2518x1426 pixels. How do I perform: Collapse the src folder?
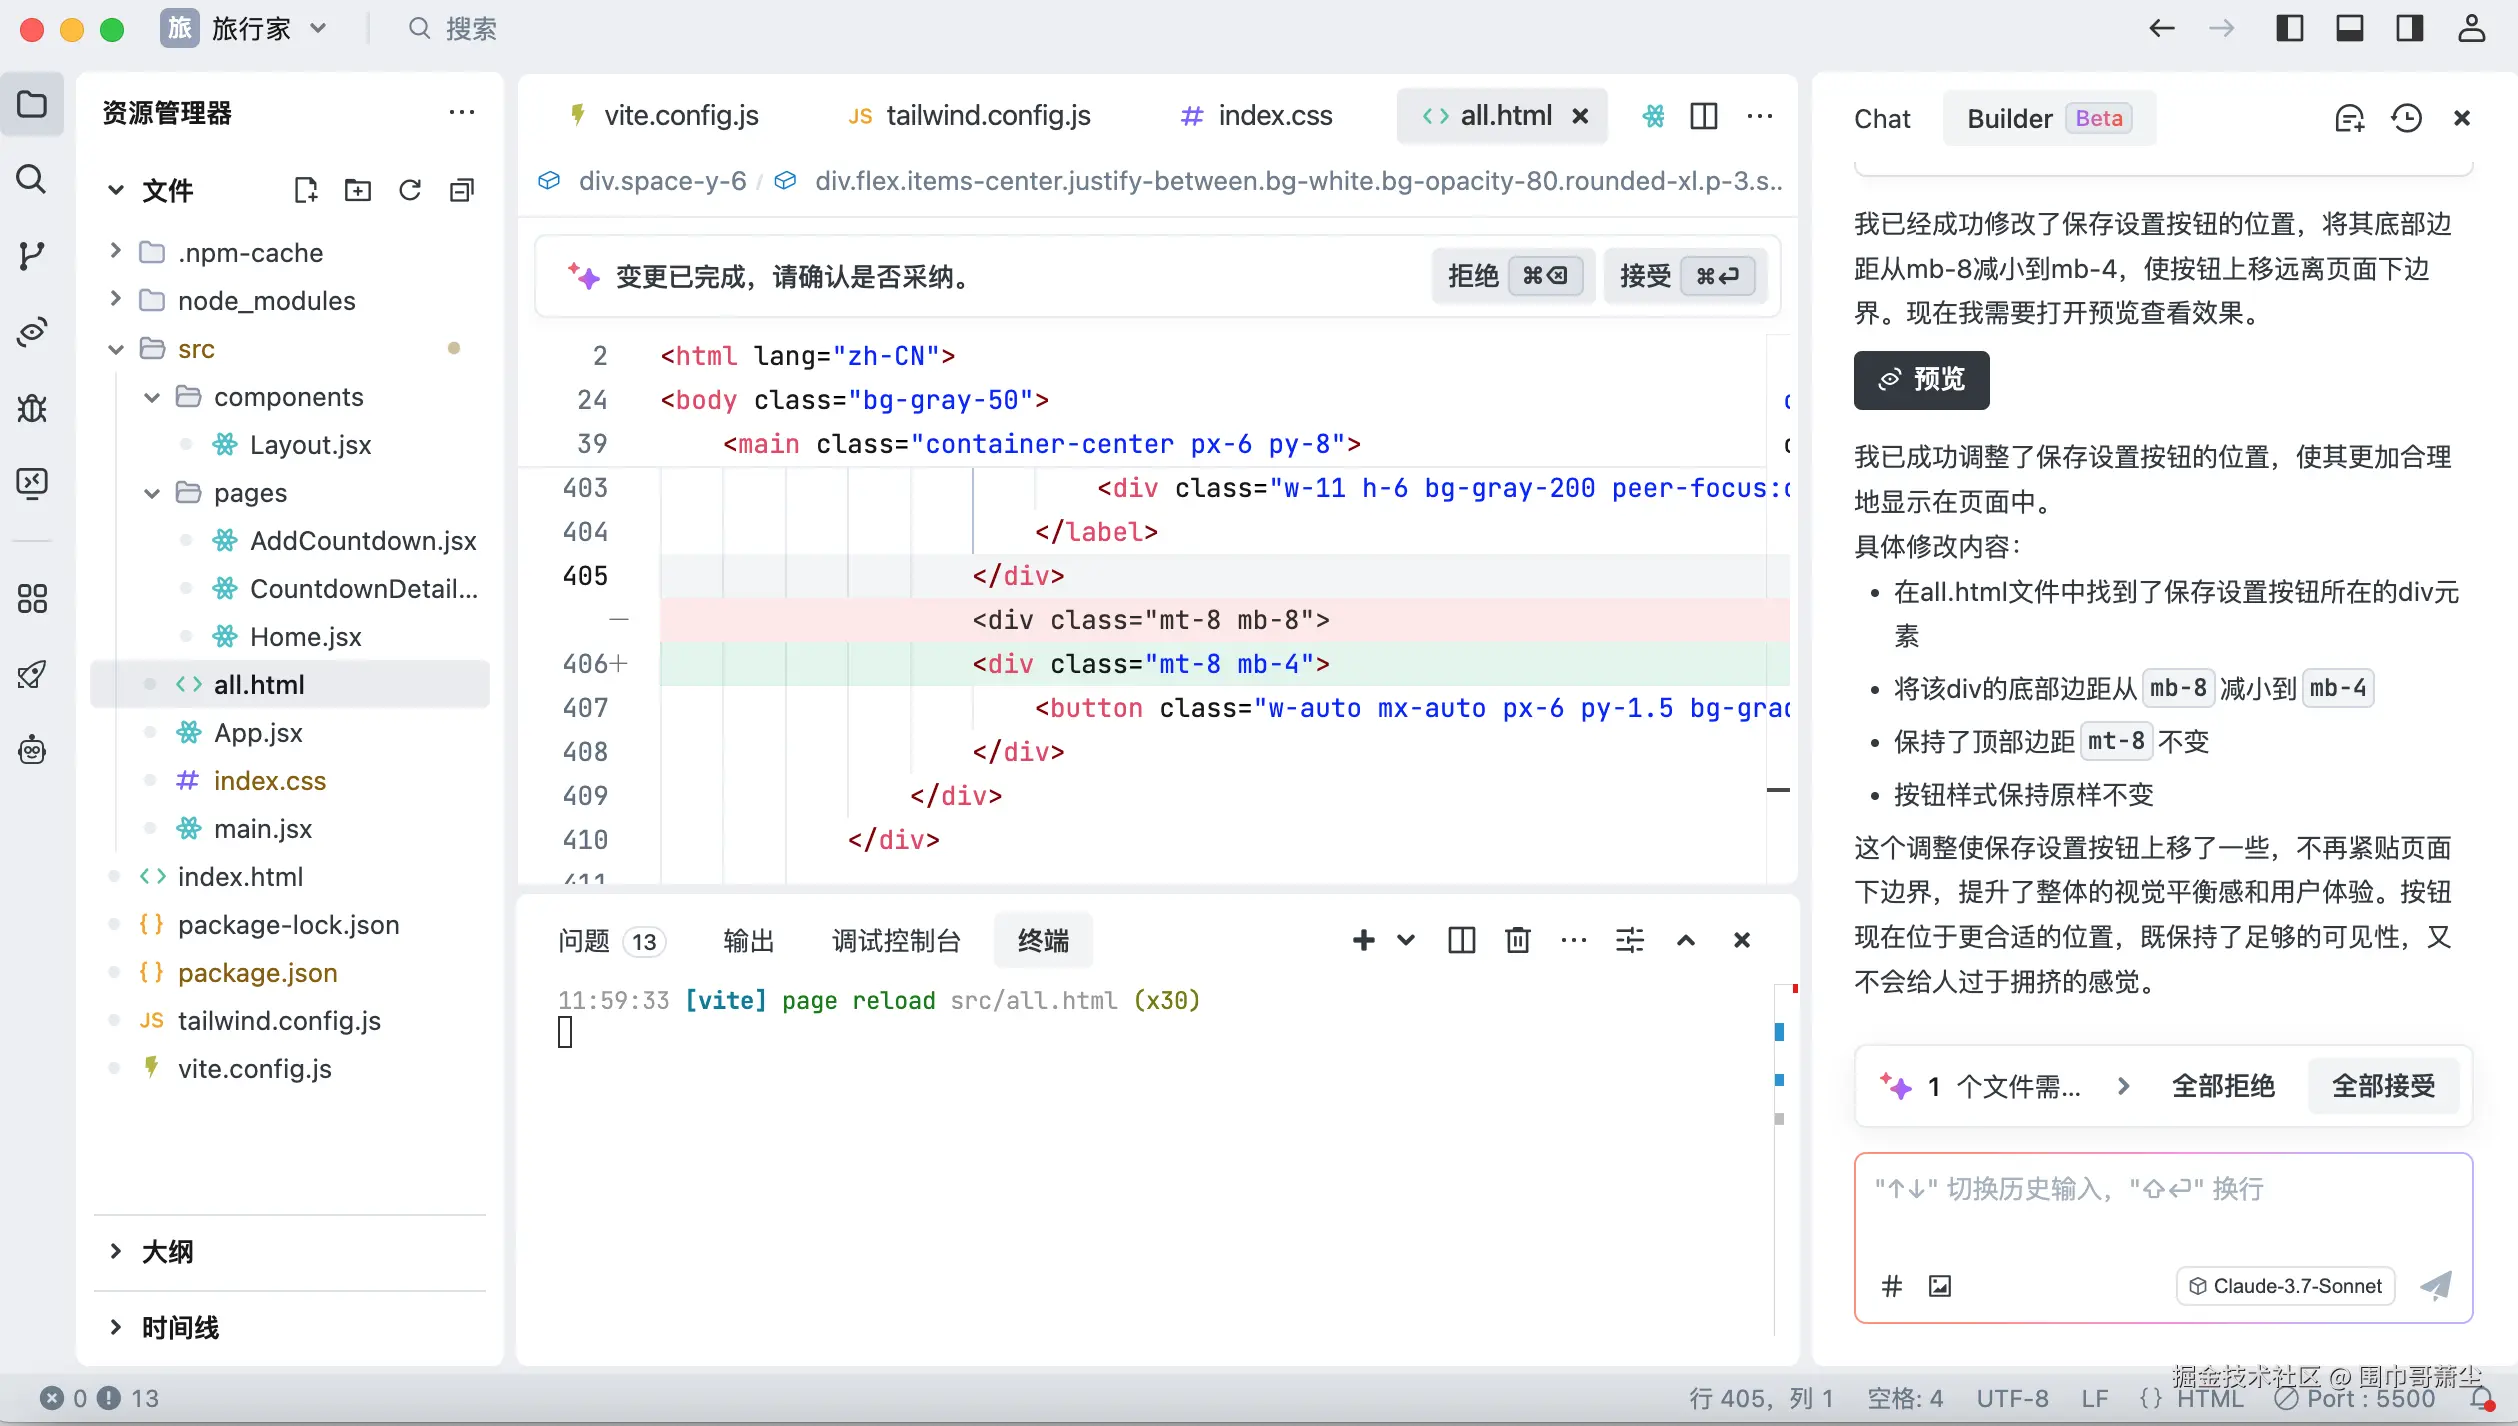115,348
